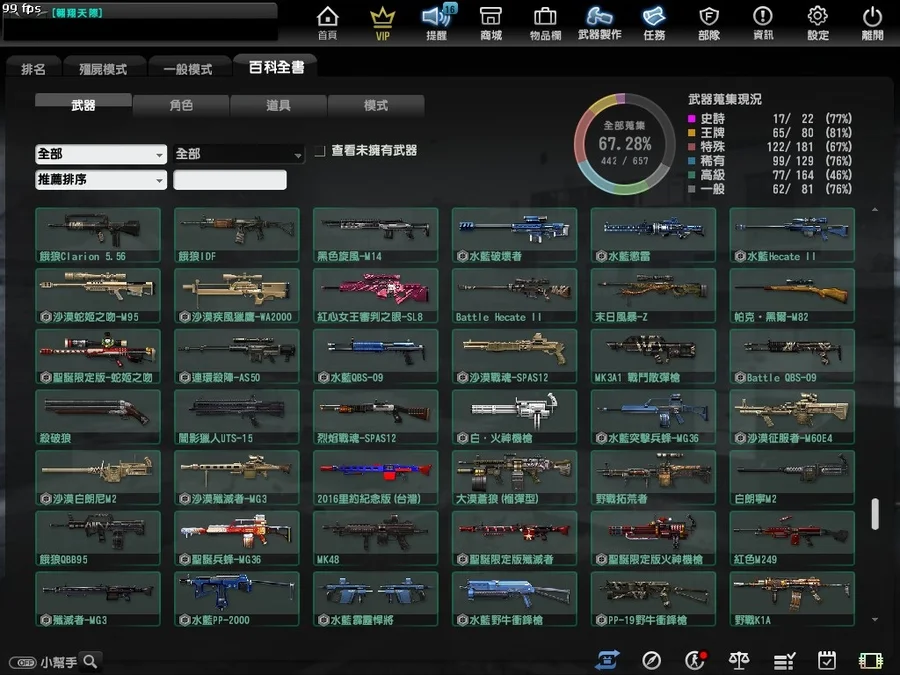Select the 餓狼IDF weapon card
The height and width of the screenshot is (675, 900).
236,235
